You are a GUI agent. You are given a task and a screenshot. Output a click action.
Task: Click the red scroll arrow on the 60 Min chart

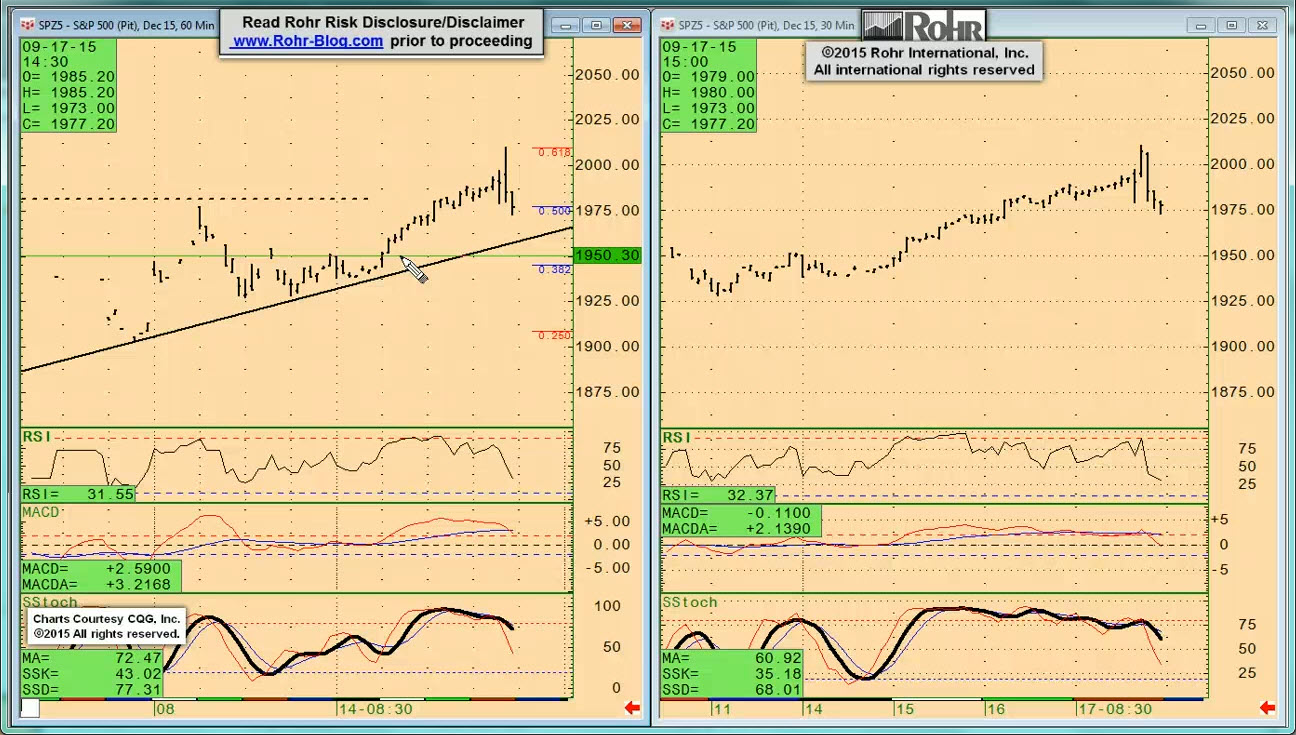pyautogui.click(x=632, y=708)
